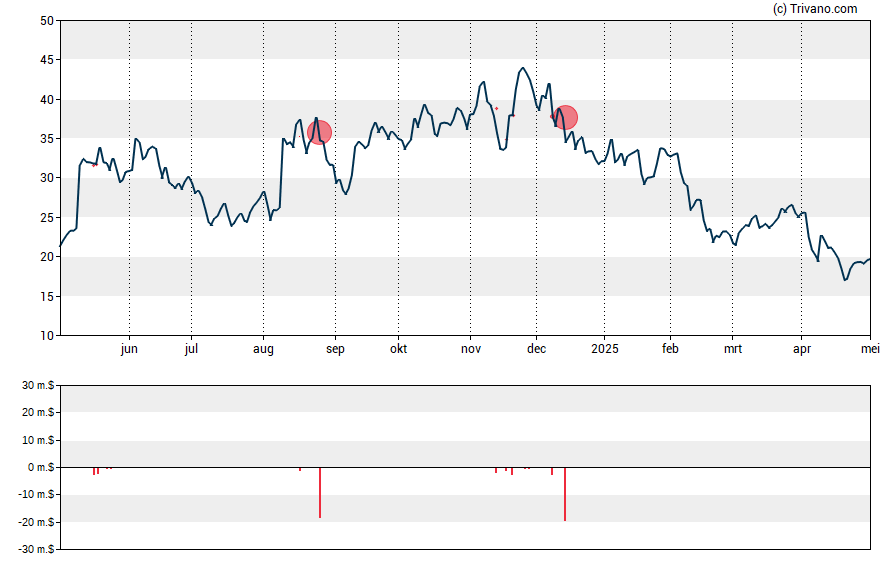Click the '-30 m.$' volume axis label
The width and height of the screenshot is (888, 565).
coord(36,549)
